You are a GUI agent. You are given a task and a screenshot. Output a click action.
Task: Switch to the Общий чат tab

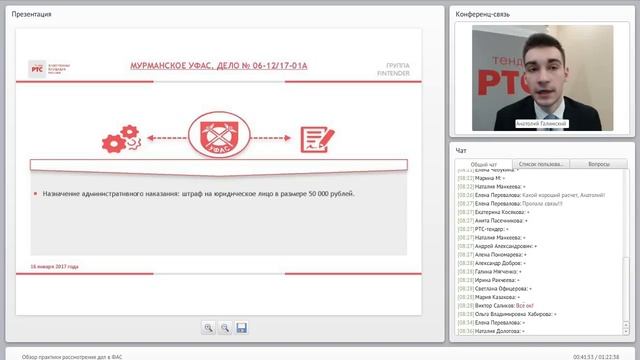[x=484, y=164]
